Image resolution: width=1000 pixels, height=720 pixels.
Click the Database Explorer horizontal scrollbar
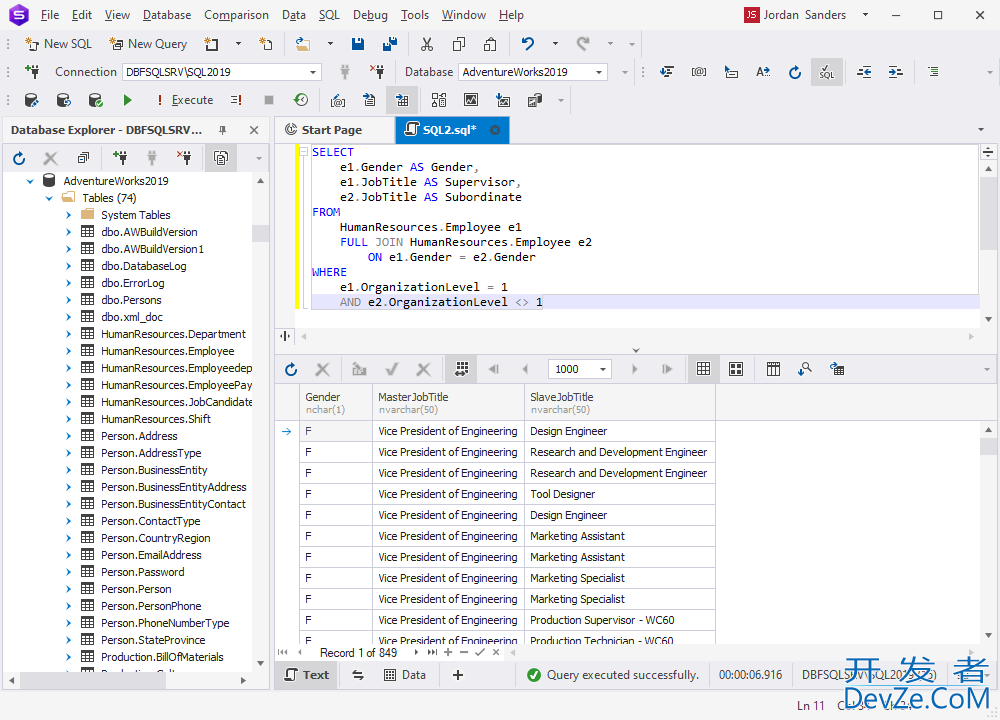[x=126, y=680]
